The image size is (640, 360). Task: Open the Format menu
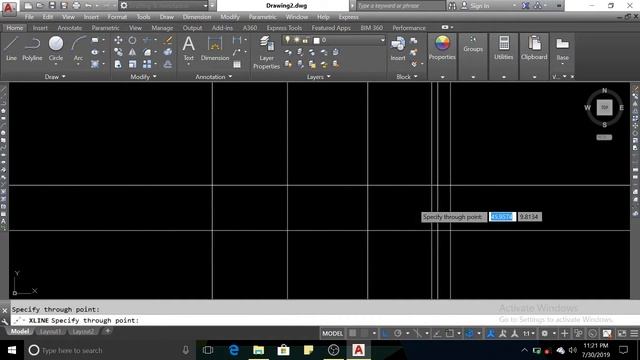tap(117, 17)
